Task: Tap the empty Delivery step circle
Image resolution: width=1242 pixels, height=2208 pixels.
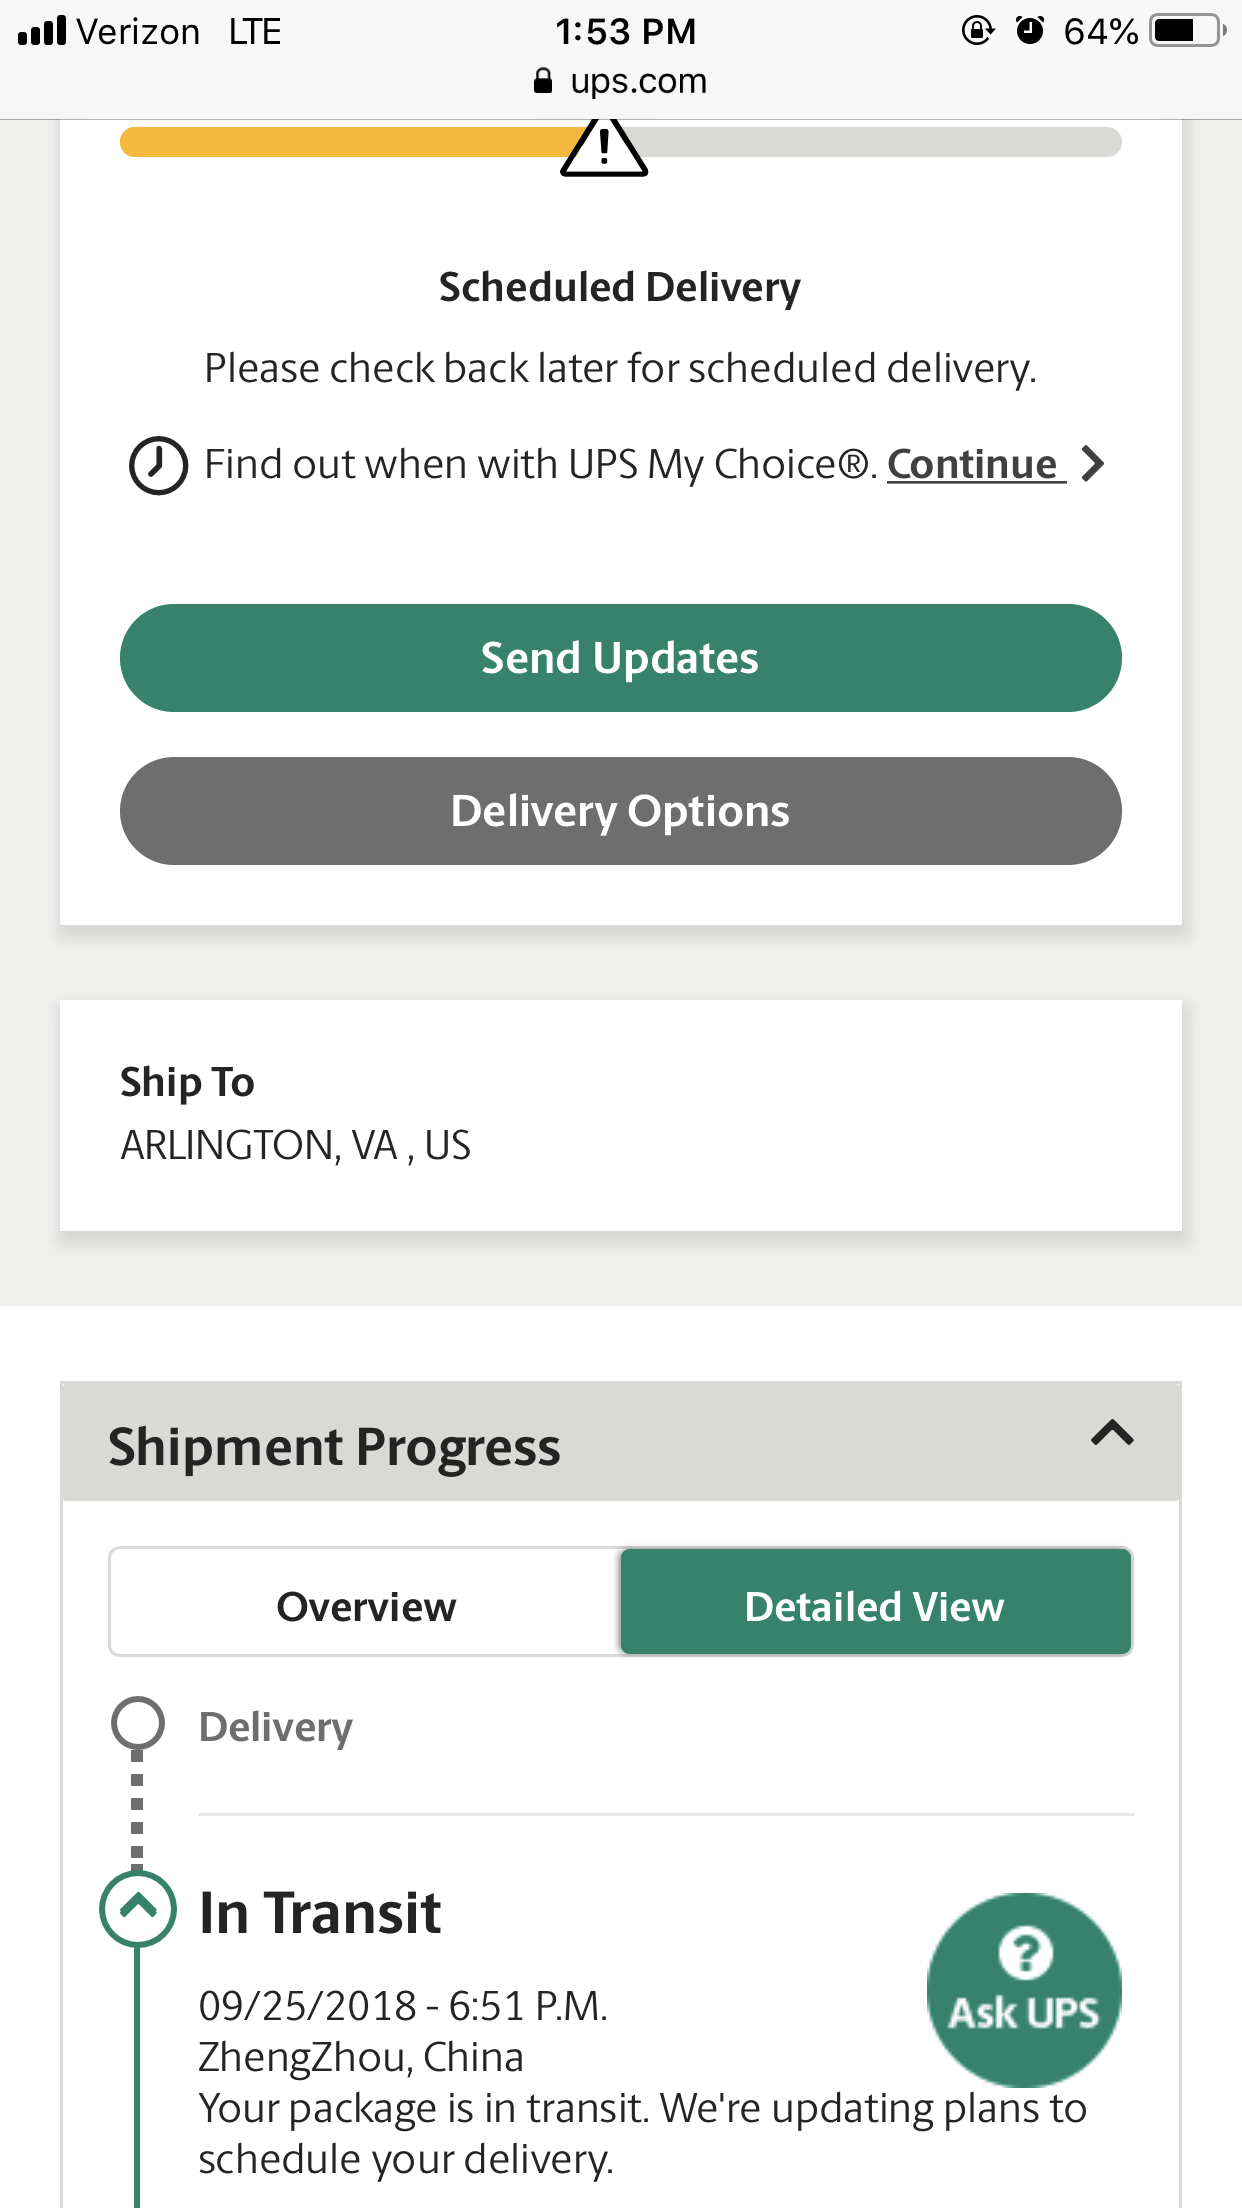Action: tap(137, 1723)
